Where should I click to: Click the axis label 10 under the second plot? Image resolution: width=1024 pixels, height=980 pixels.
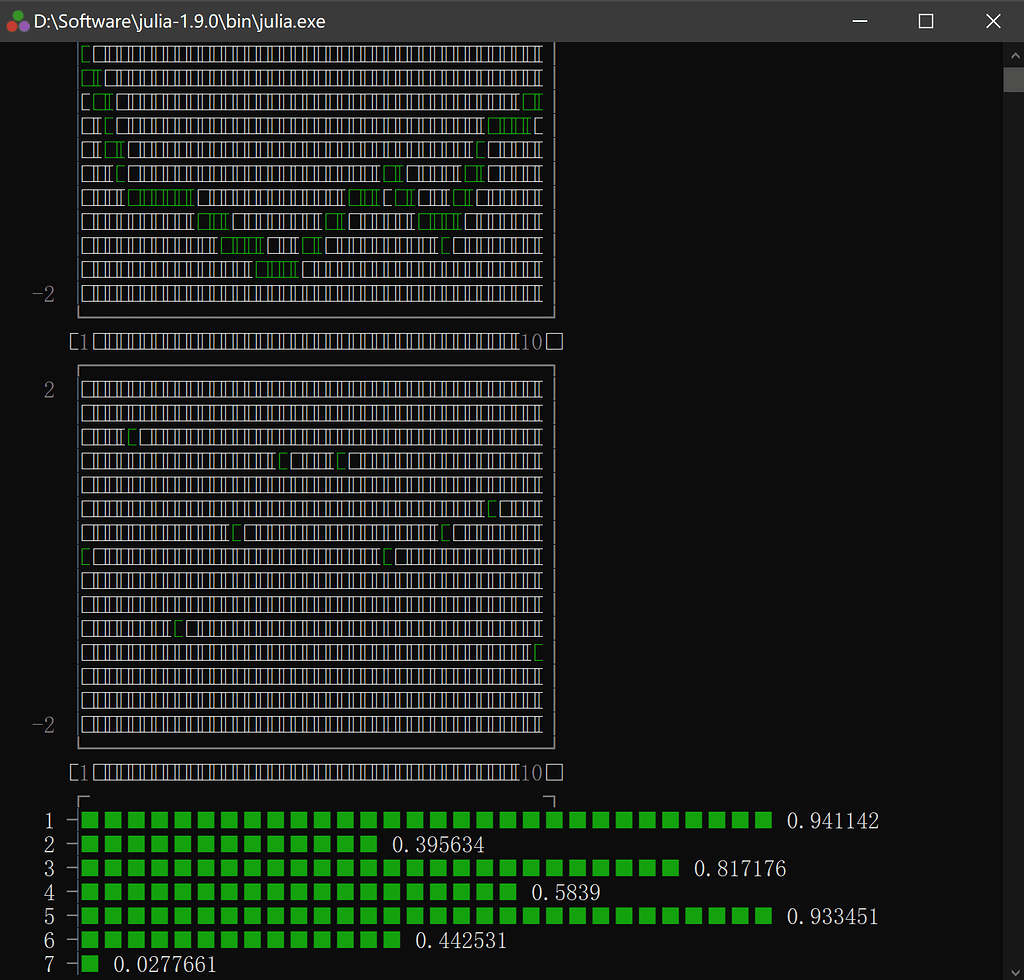pyautogui.click(x=530, y=772)
